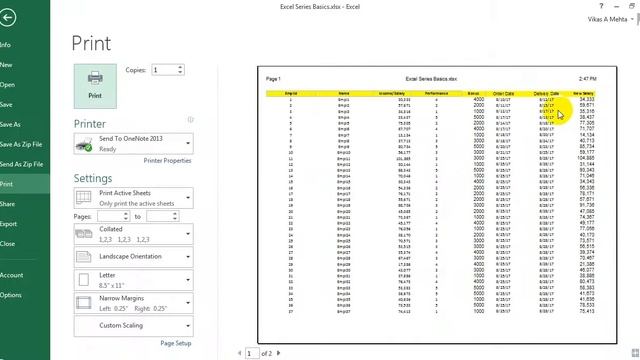
Task: Go to previous preview page arrow
Action: 240,353
